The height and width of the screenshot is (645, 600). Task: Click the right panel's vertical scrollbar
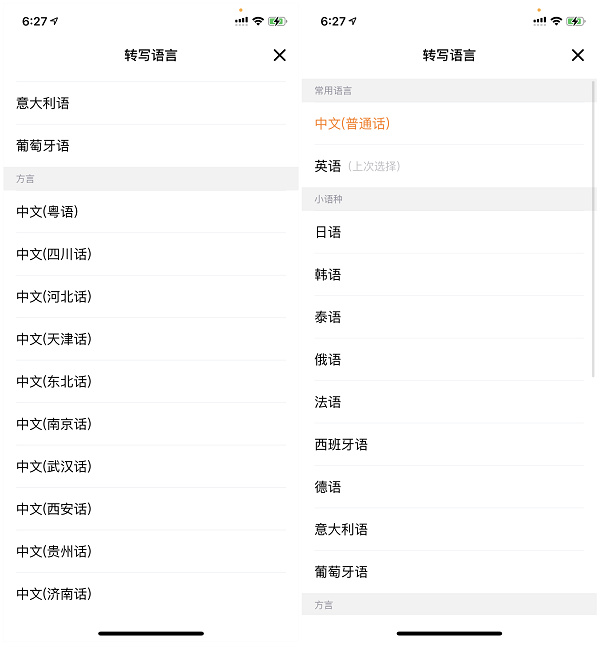click(x=593, y=229)
